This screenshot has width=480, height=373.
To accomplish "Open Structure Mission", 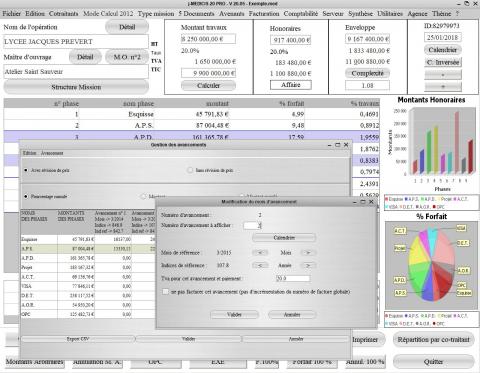I will pos(76,87).
